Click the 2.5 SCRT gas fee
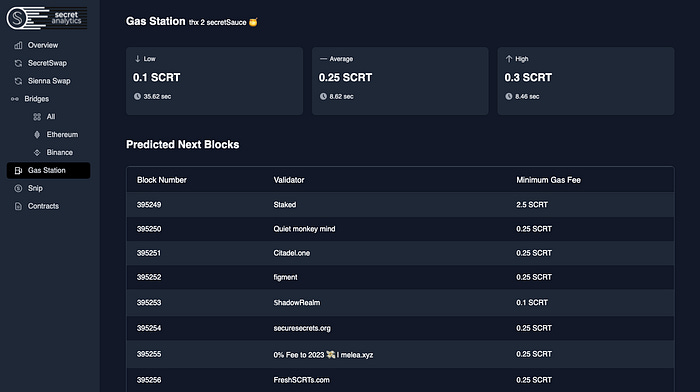700x392 pixels. 532,204
